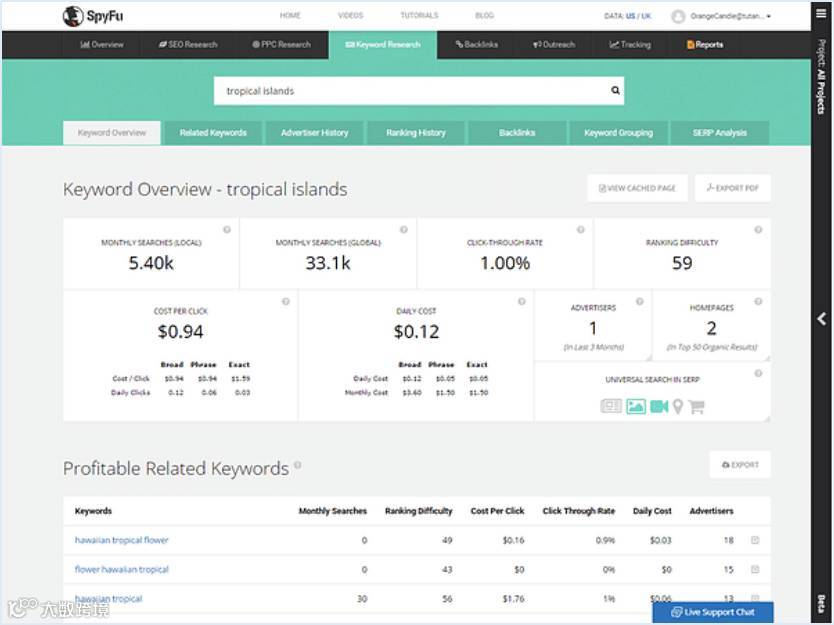
Task: Select US data region
Action: (630, 16)
